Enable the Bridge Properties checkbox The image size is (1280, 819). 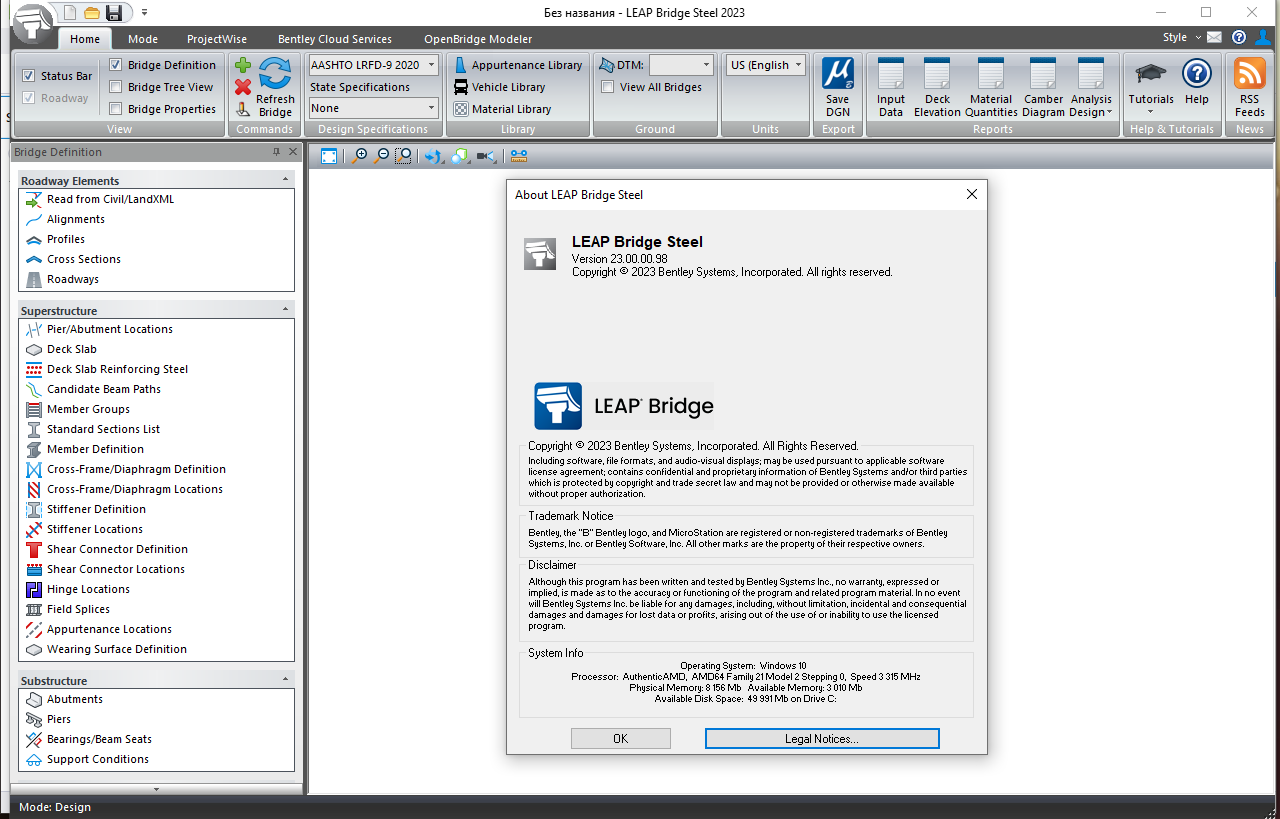coord(116,109)
